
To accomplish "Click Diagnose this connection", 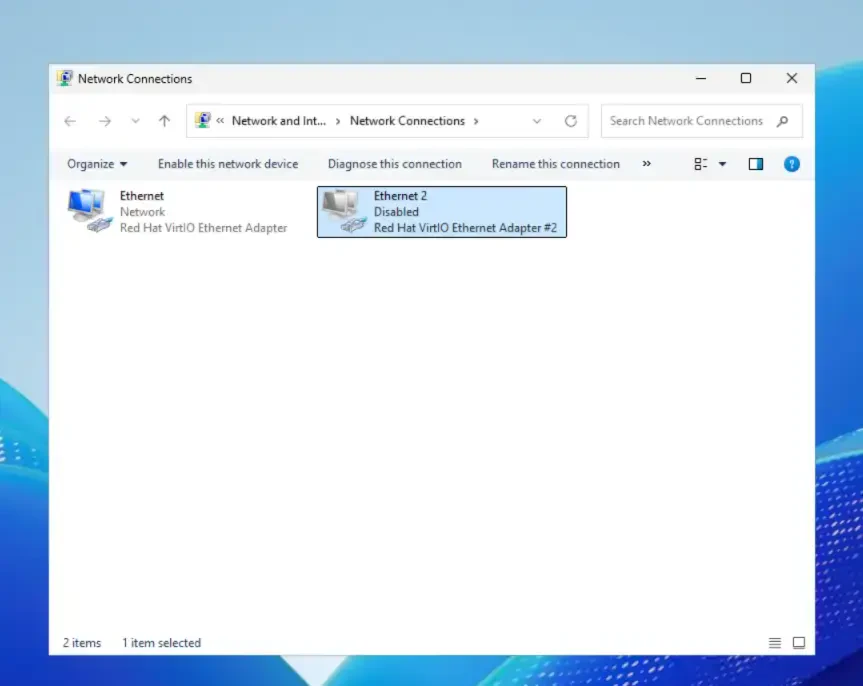I will 394,164.
